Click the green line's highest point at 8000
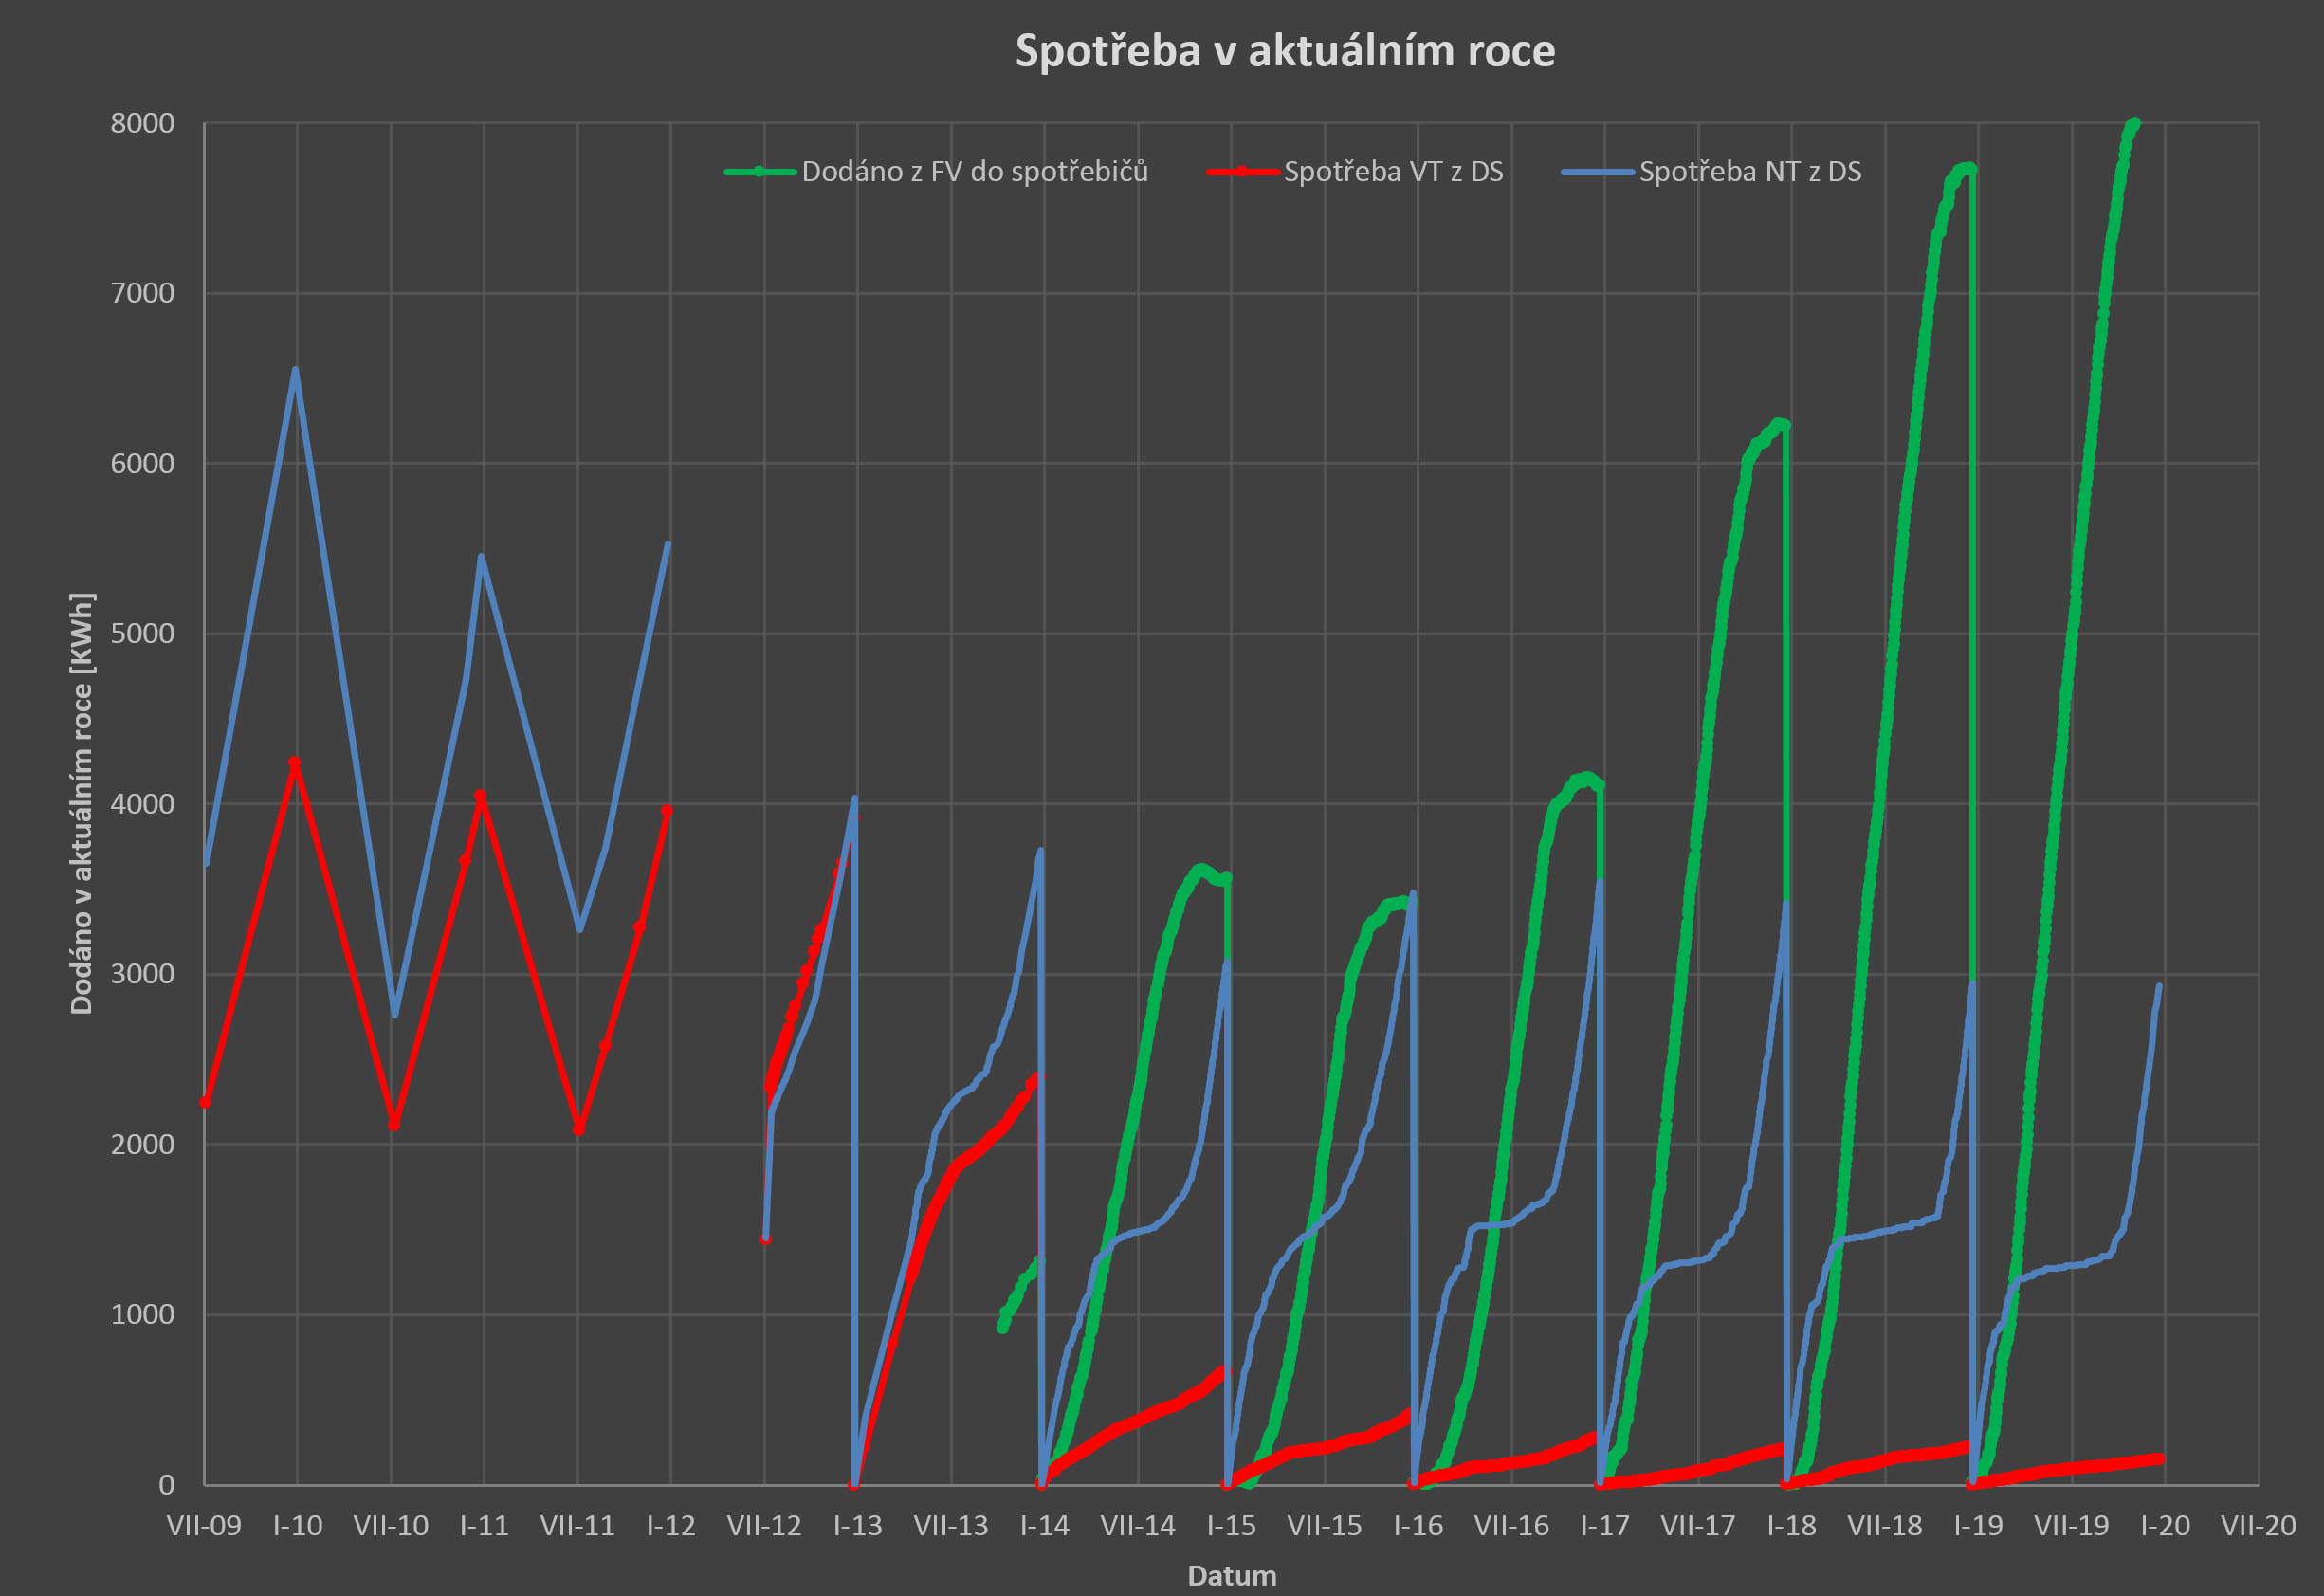This screenshot has width=2324, height=1596. pyautogui.click(x=2134, y=123)
